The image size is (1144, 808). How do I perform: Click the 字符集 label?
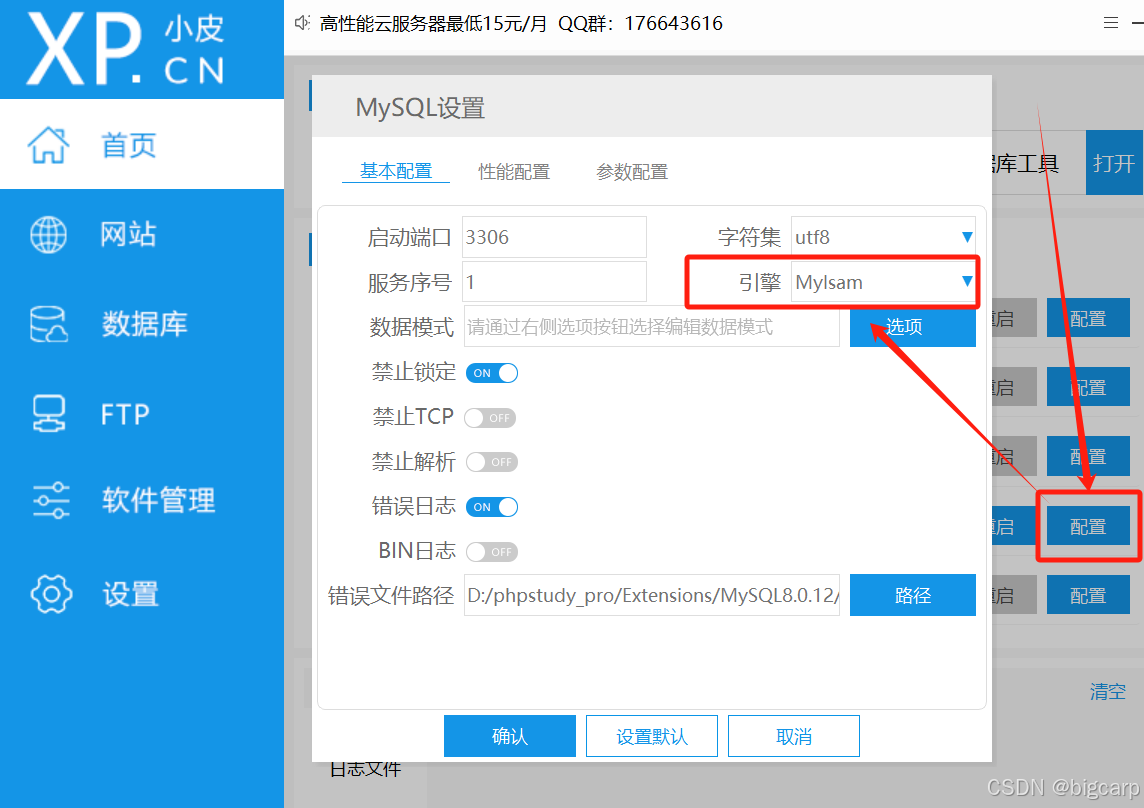749,237
